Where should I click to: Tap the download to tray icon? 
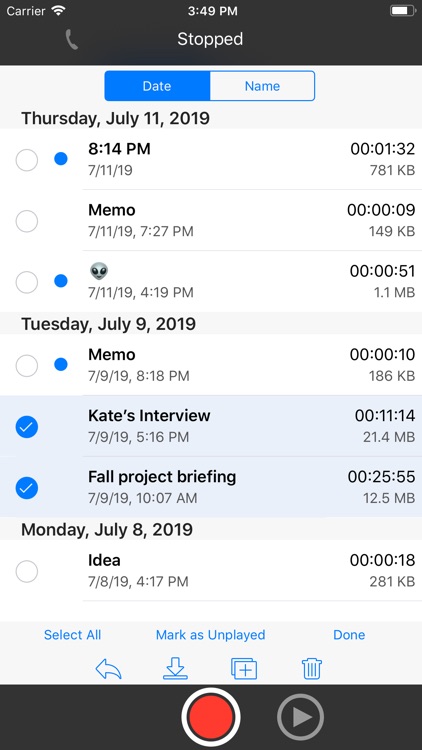[176, 669]
